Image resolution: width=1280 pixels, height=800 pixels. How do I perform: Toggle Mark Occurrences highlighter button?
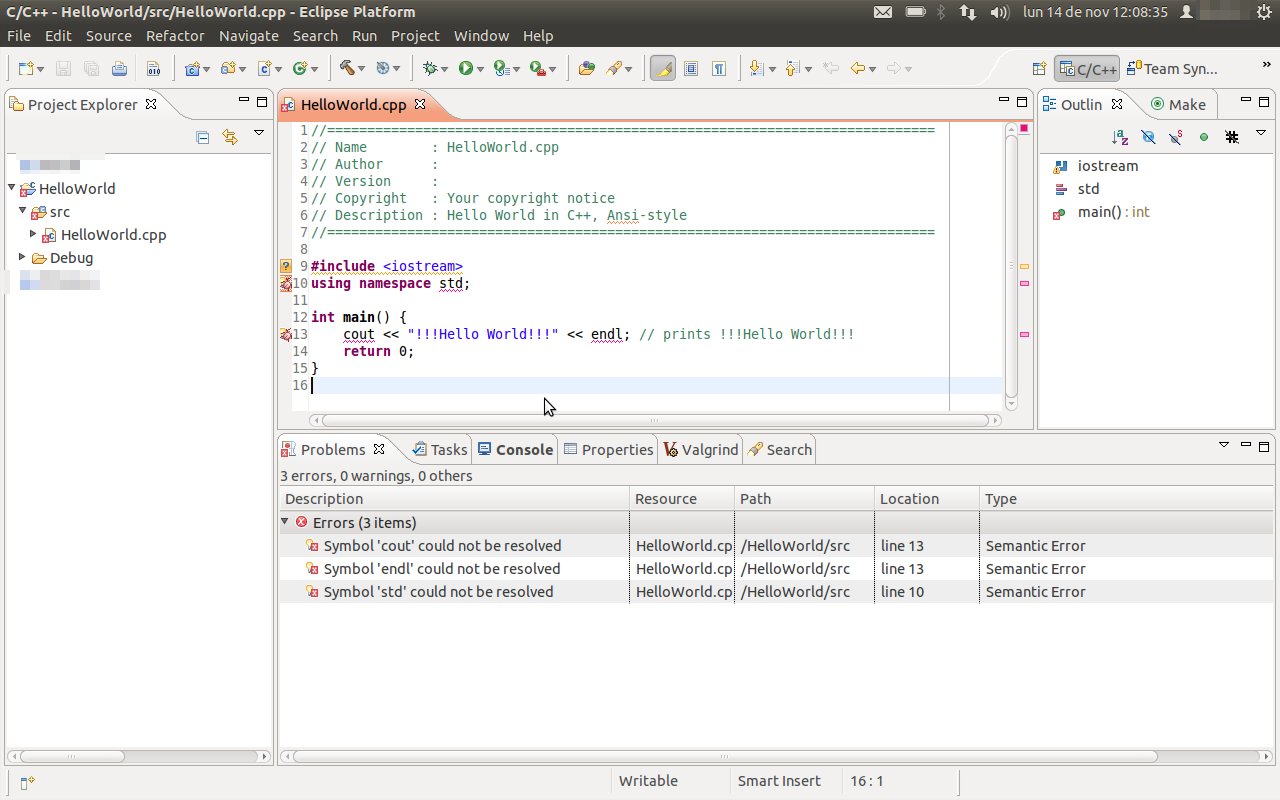[662, 68]
